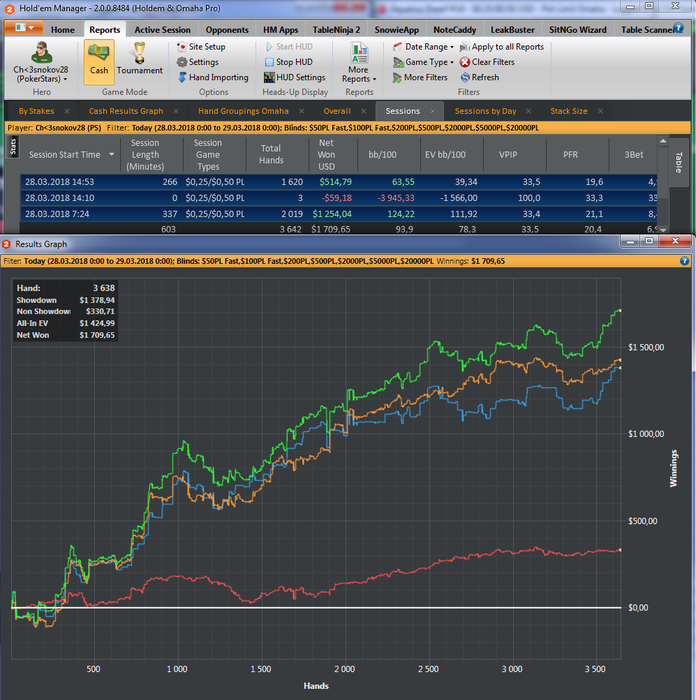This screenshot has height=700, width=696.
Task: Select the Sessions by Day report tab
Action: click(x=485, y=111)
